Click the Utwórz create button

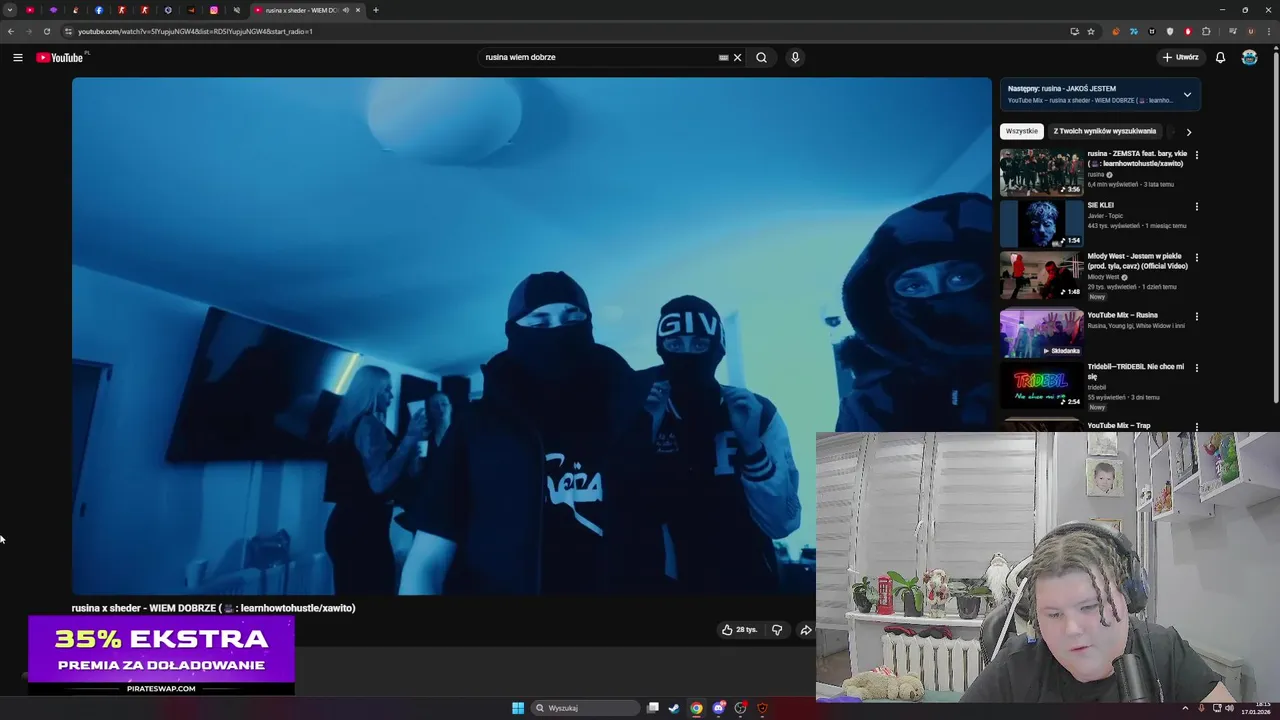coord(1180,57)
